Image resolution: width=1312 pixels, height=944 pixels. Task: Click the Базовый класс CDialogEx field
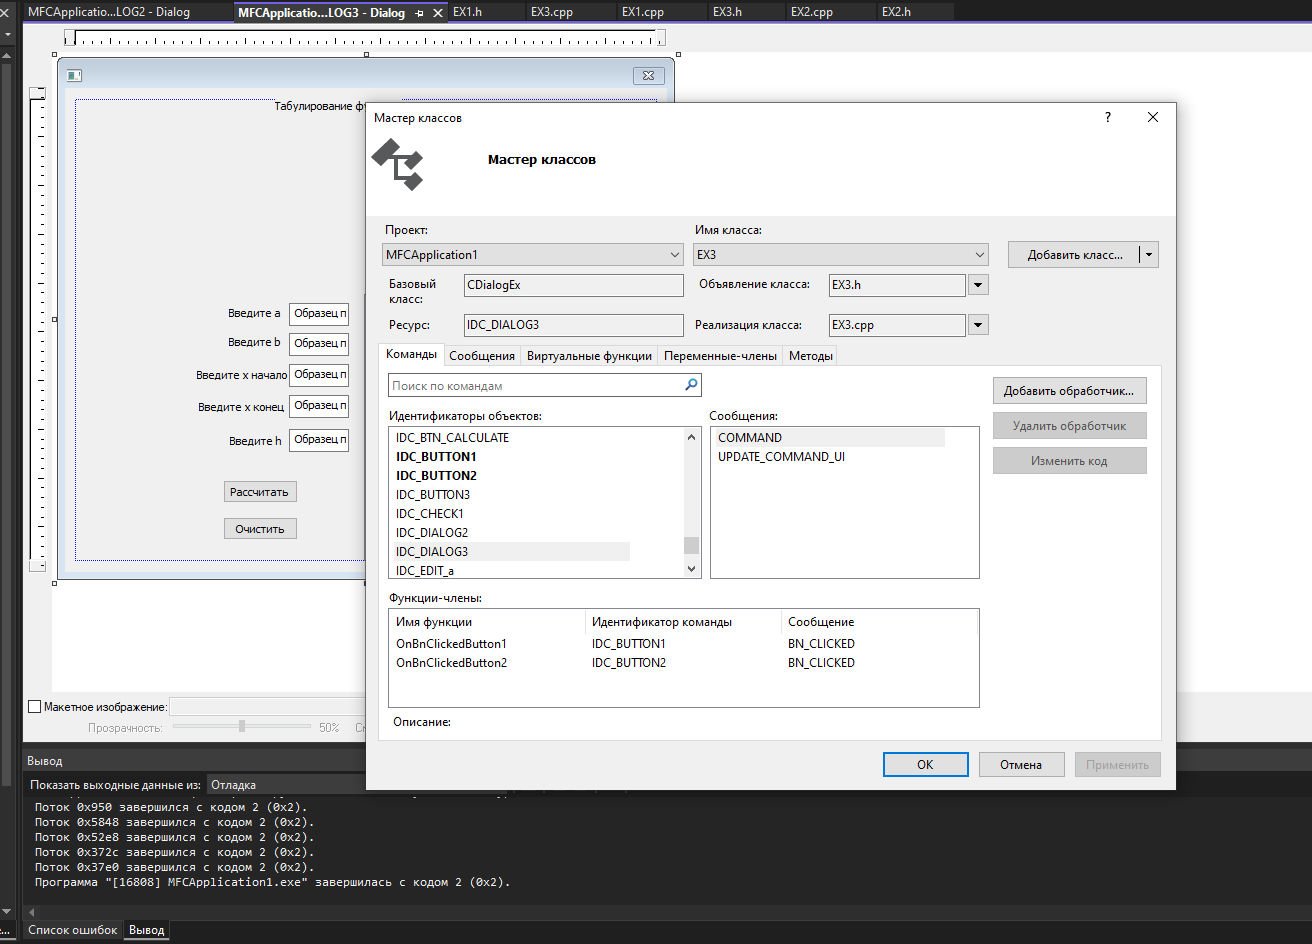click(574, 285)
